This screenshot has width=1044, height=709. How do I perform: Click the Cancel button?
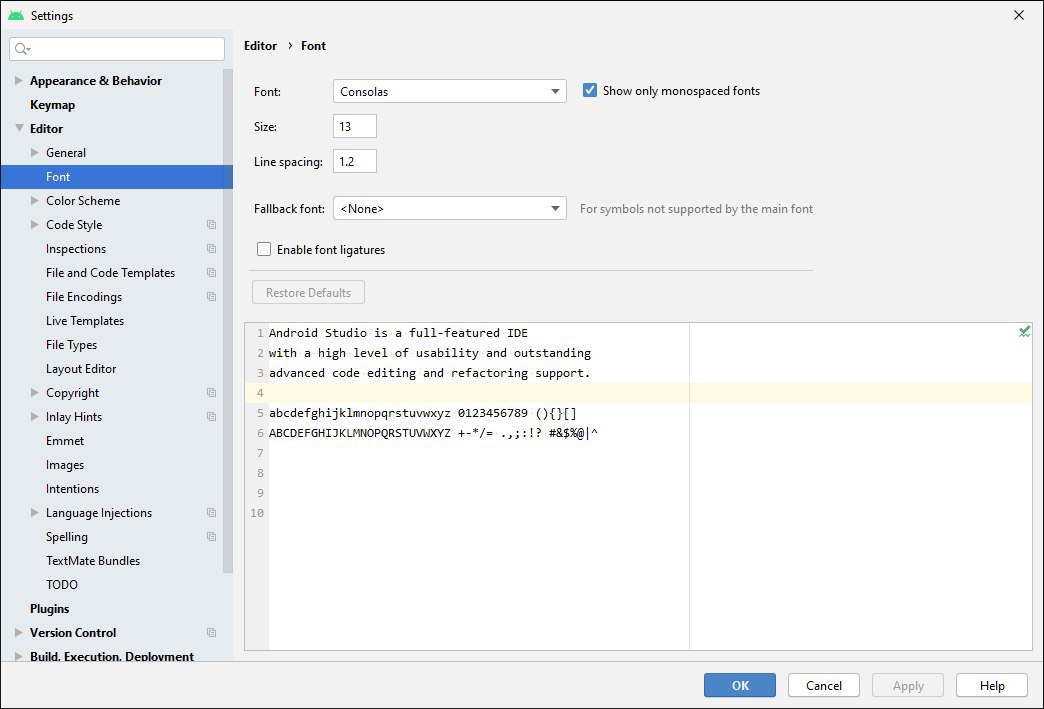[824, 686]
